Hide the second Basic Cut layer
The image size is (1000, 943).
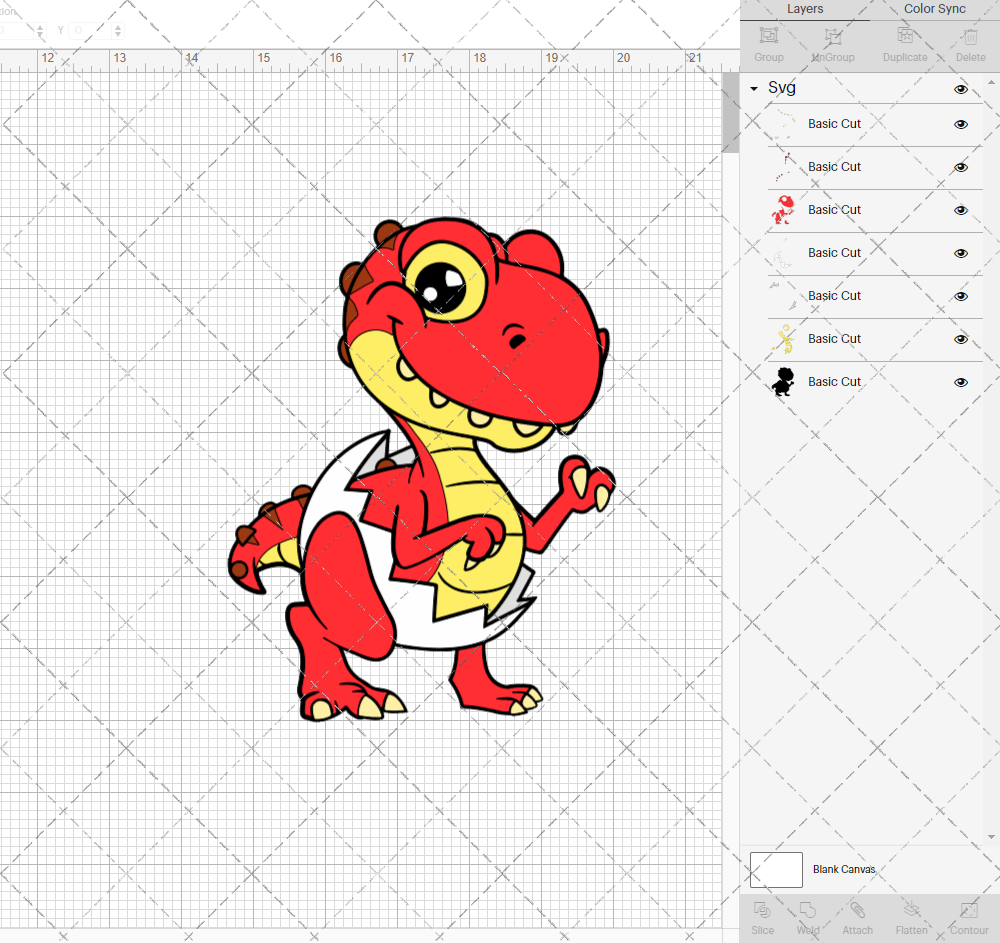point(960,167)
